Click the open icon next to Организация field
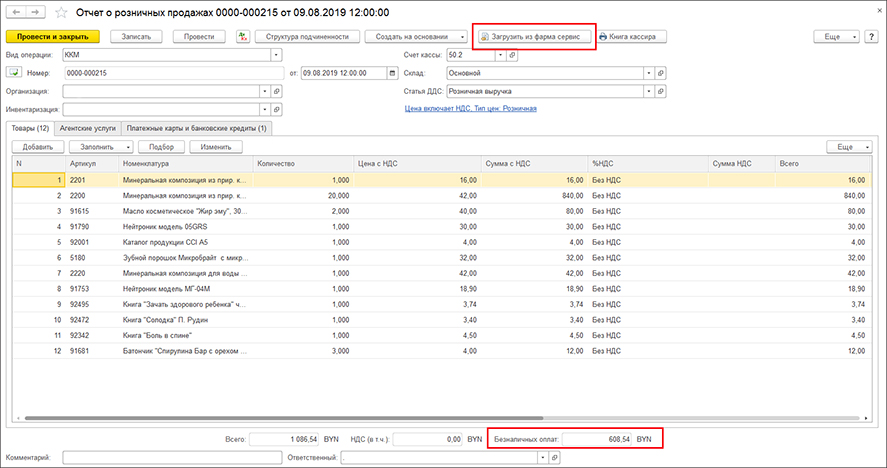 coord(276,91)
